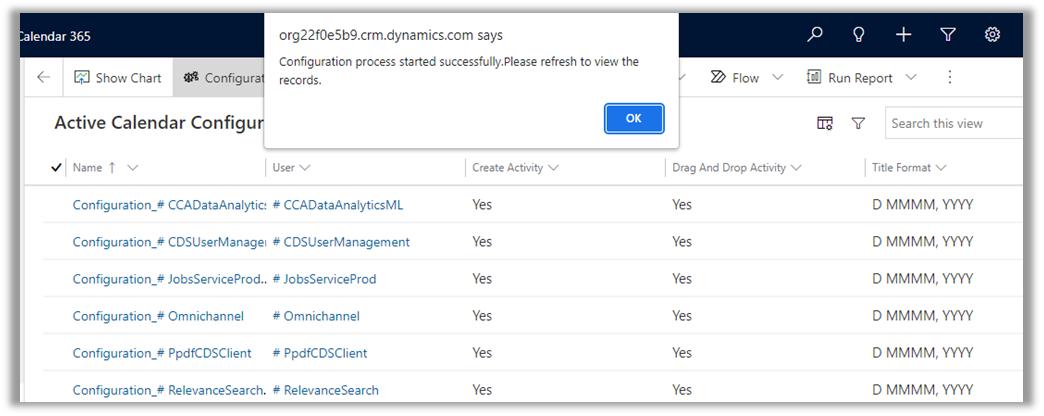Open the edit columns icon beside the view filter
Screen dimensions: 1044x416
(825, 123)
